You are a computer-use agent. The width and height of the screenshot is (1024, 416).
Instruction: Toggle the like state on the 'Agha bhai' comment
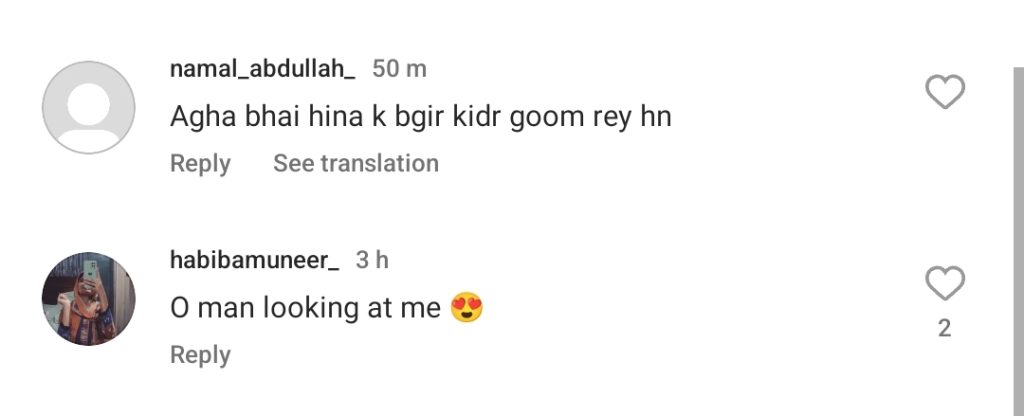point(944,93)
